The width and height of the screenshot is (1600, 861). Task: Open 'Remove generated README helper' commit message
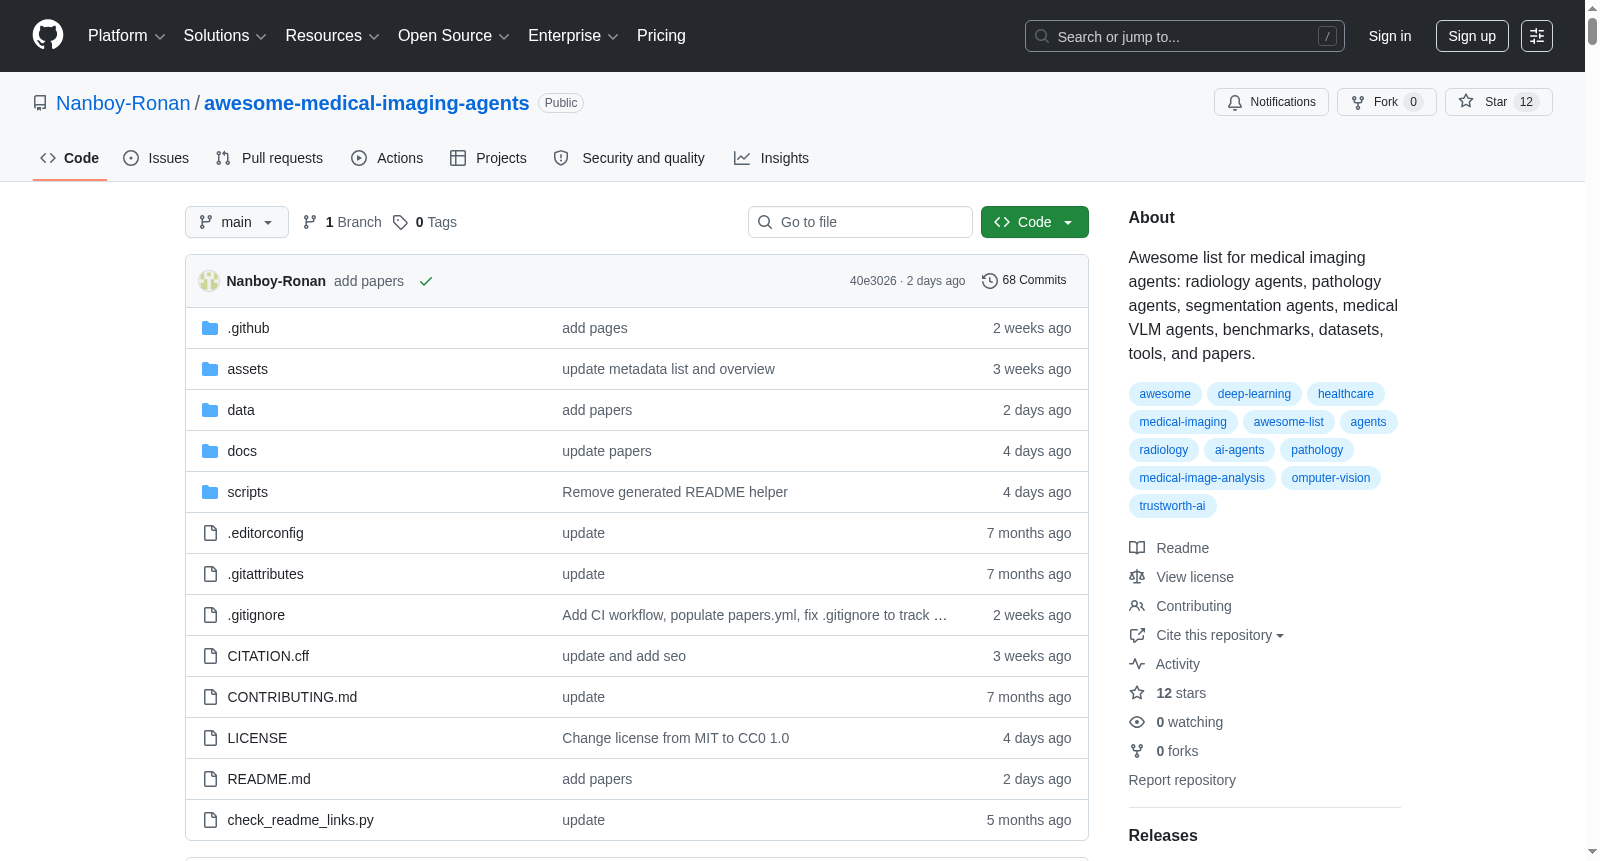(x=675, y=492)
